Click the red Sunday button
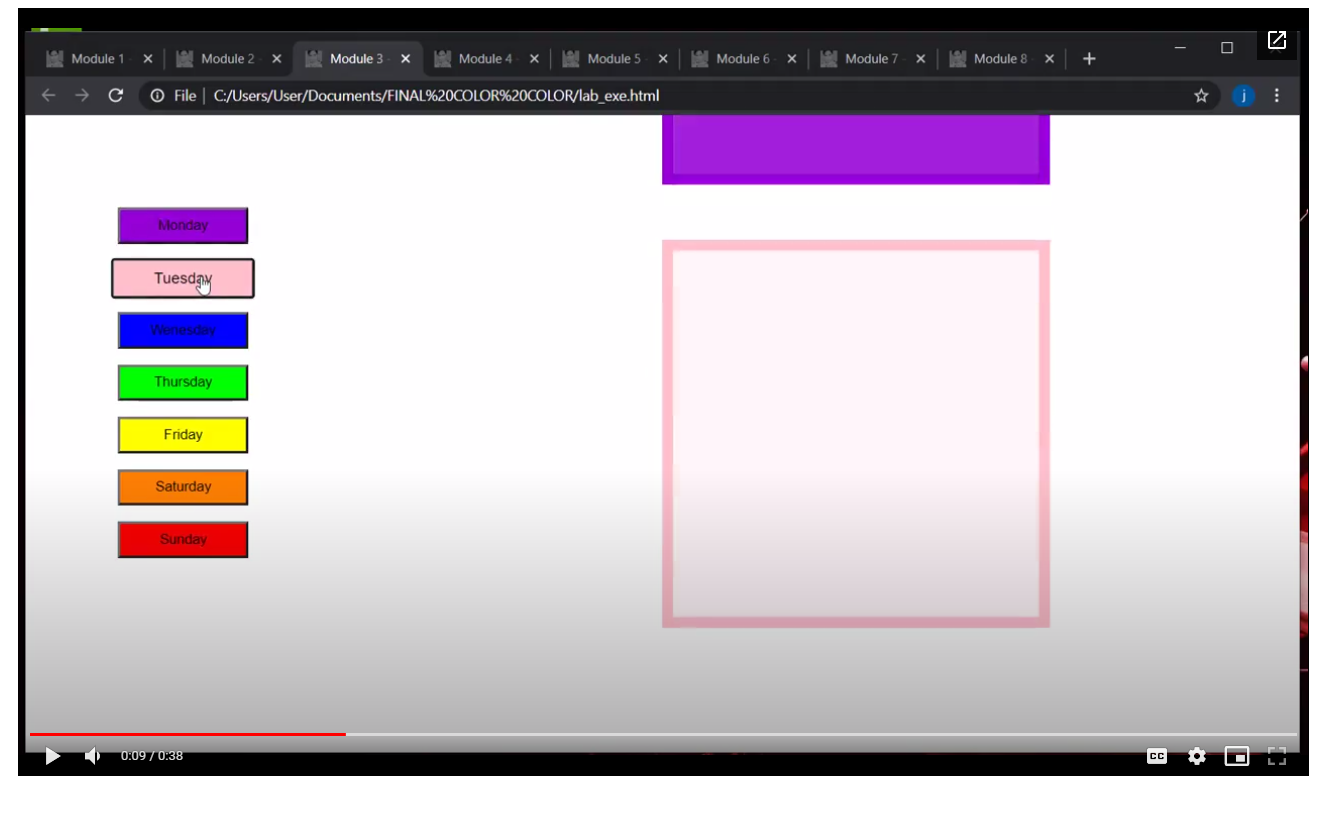This screenshot has width=1331, height=828. (183, 539)
